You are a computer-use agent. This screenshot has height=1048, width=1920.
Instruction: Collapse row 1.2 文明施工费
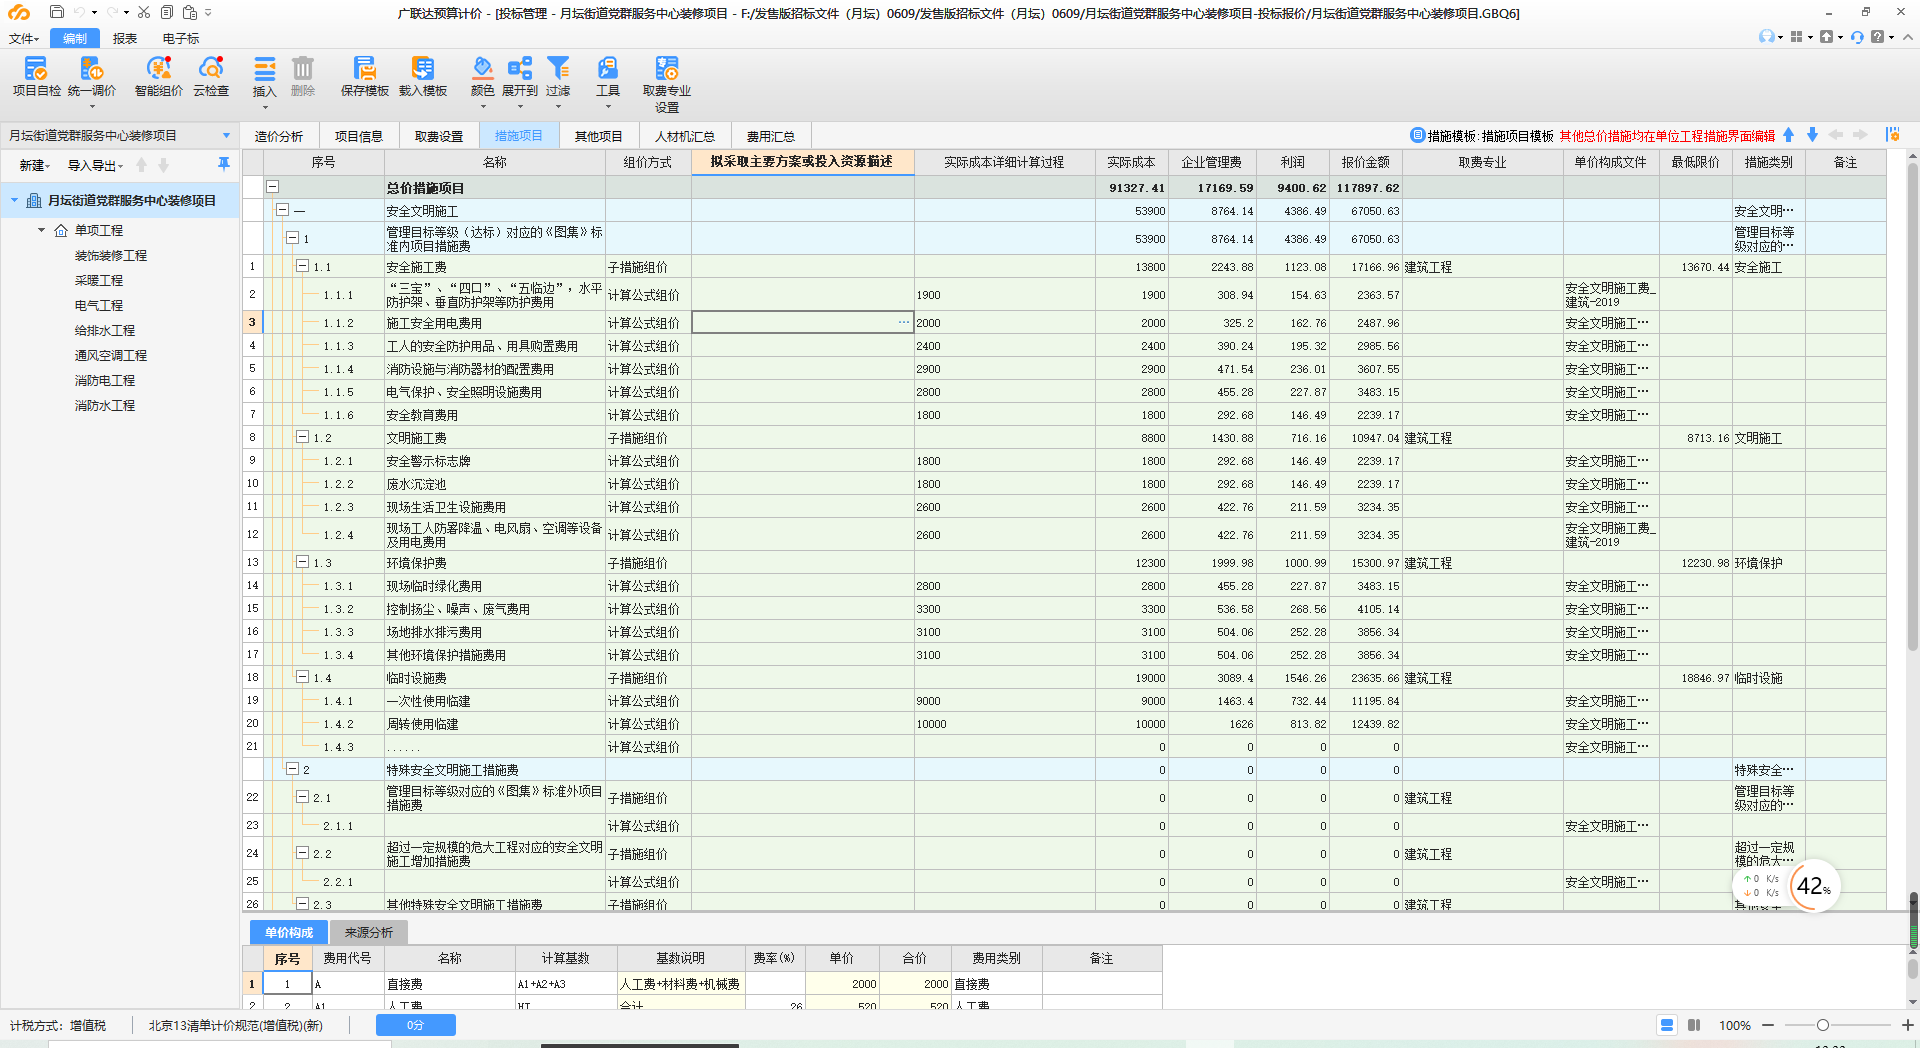[302, 437]
